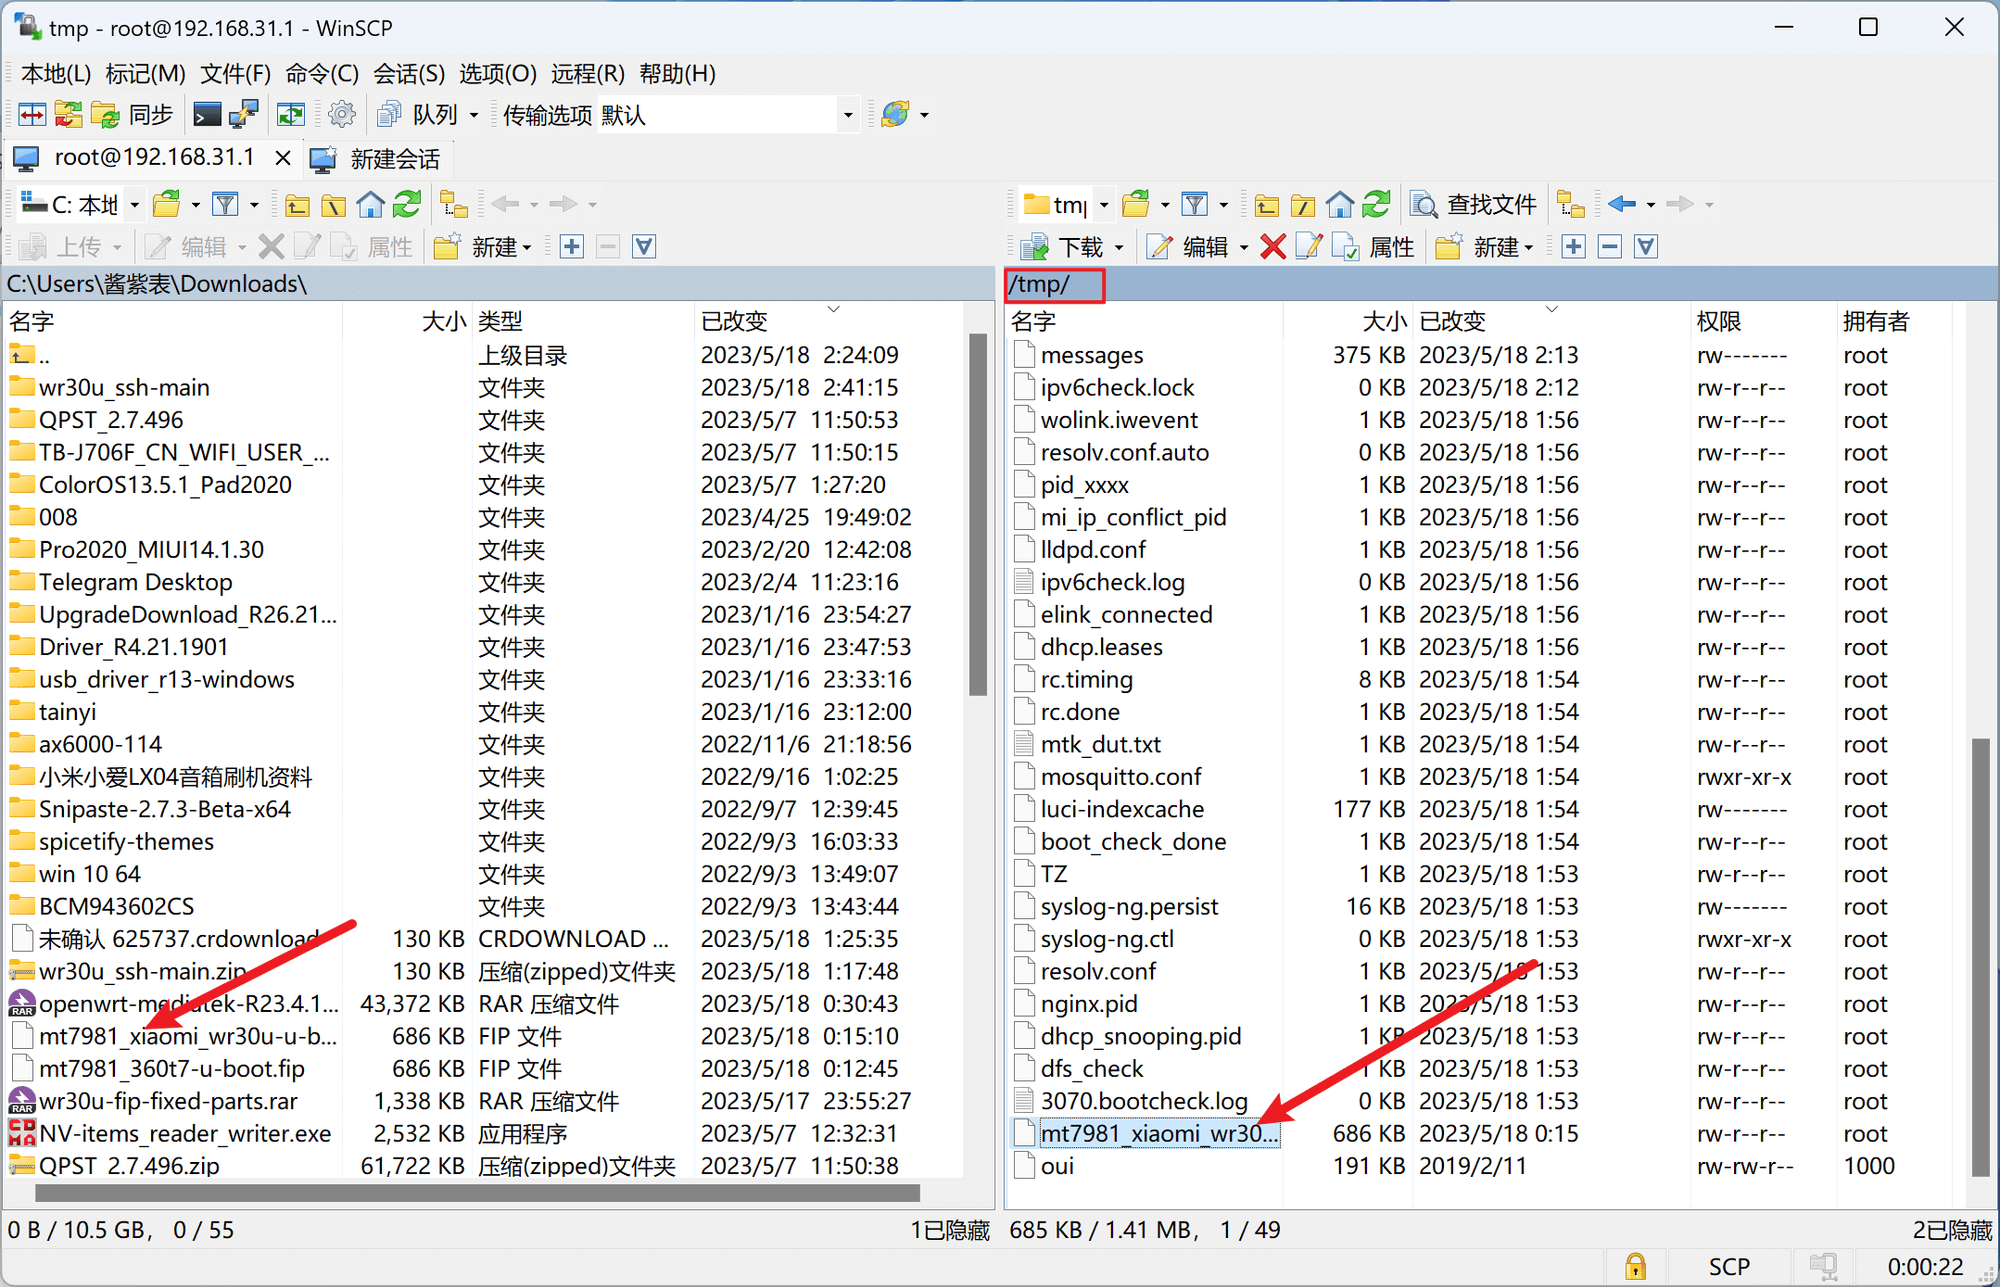Click the lock icon in the status bar
This screenshot has width=2000, height=1287.
click(1636, 1266)
